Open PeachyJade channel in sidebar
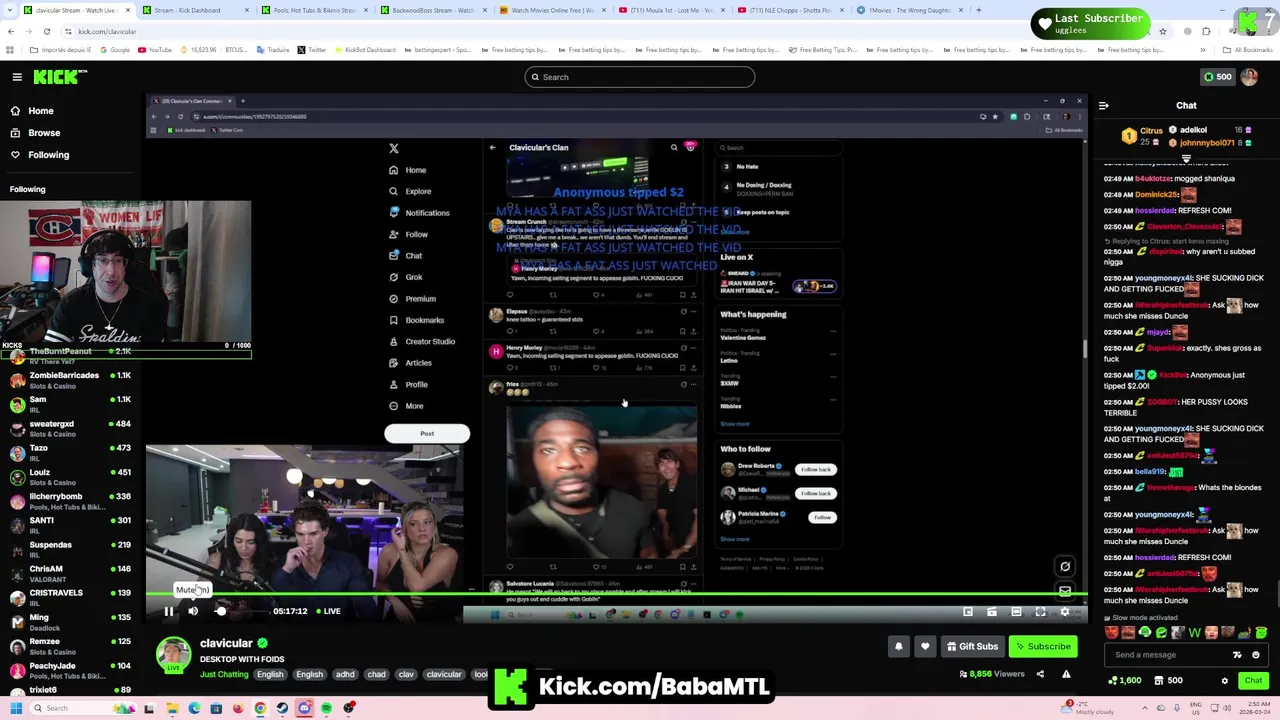This screenshot has width=1280, height=720. (70, 670)
